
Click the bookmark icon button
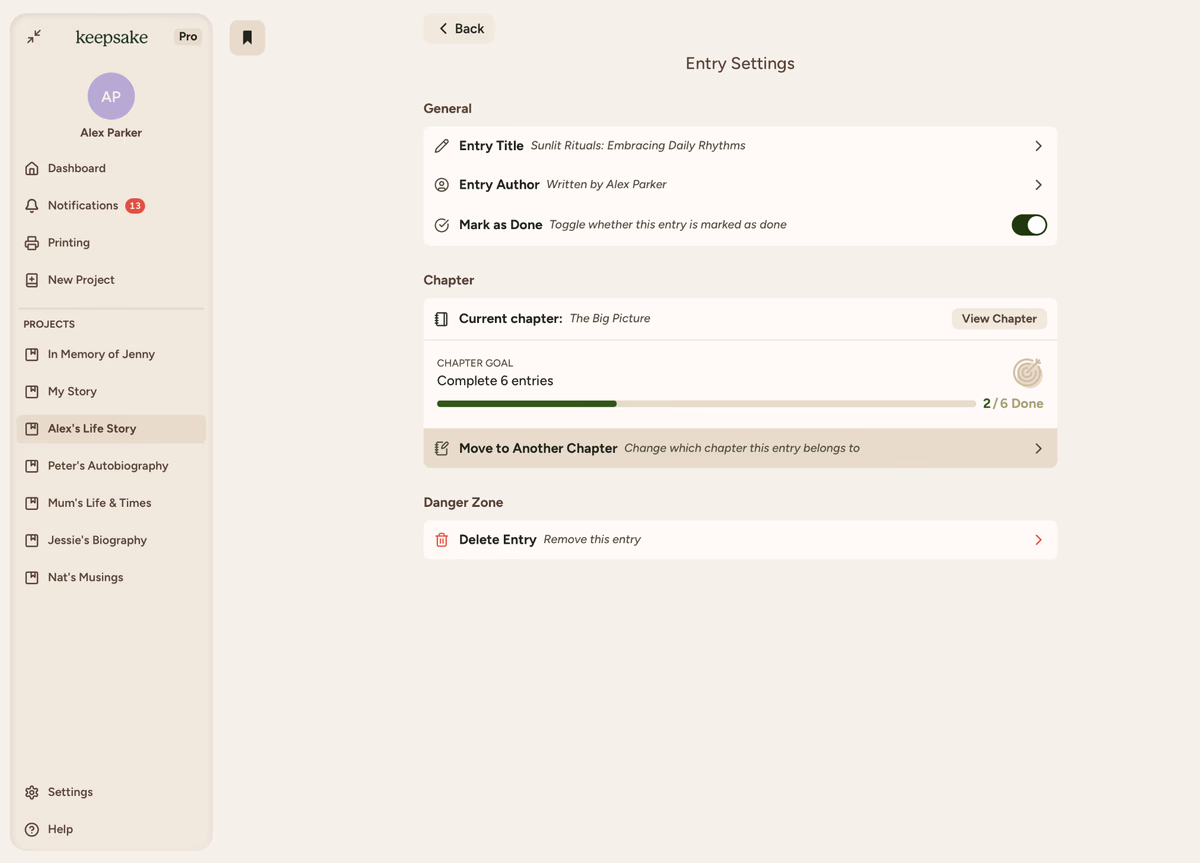click(247, 38)
